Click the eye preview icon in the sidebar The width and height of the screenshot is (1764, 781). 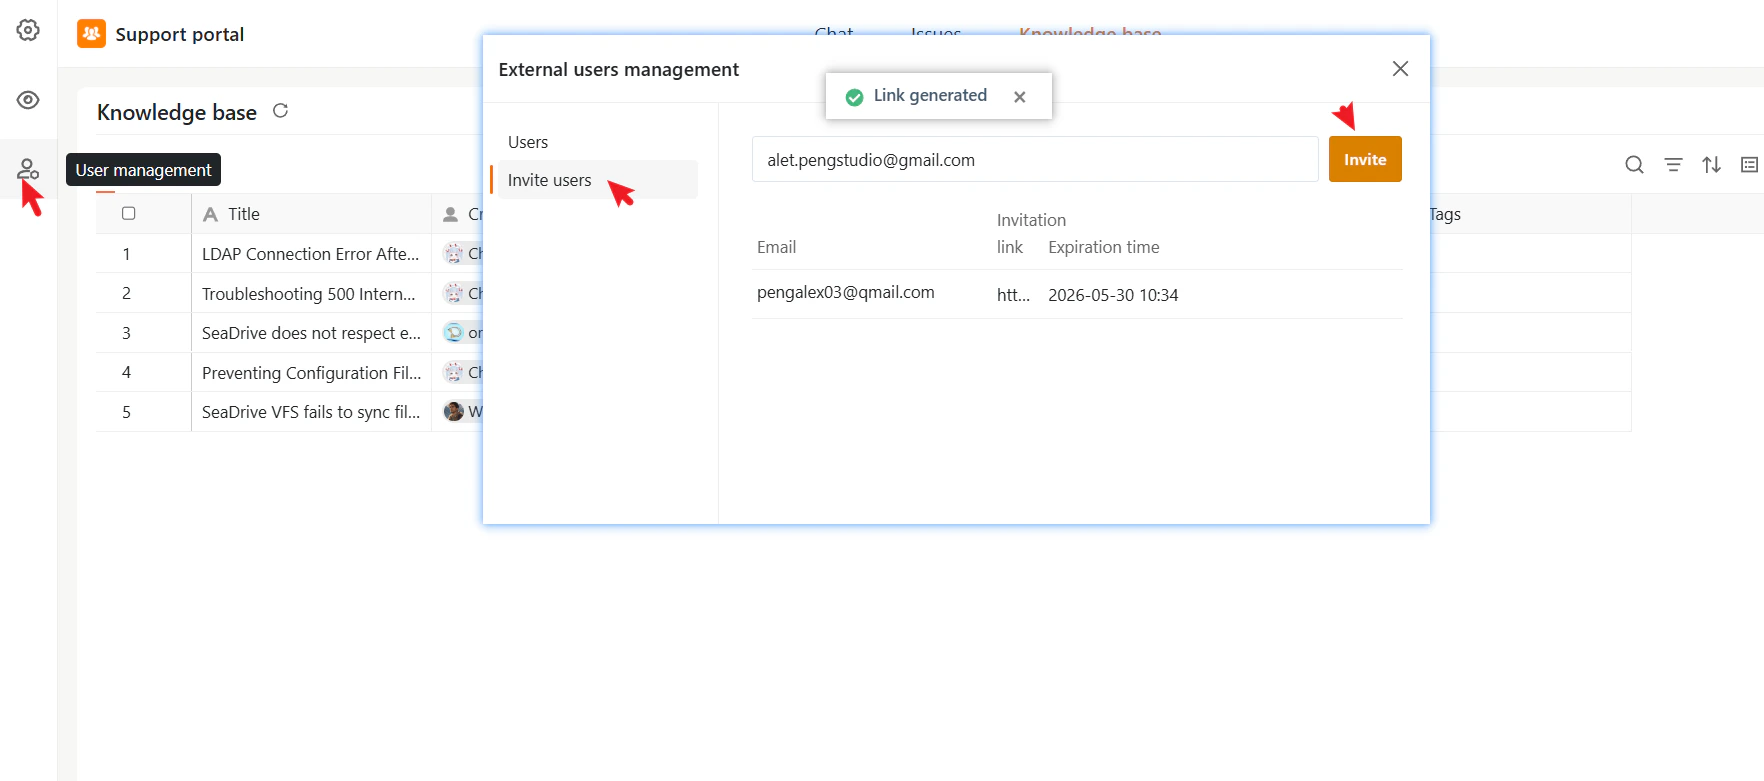point(28,100)
